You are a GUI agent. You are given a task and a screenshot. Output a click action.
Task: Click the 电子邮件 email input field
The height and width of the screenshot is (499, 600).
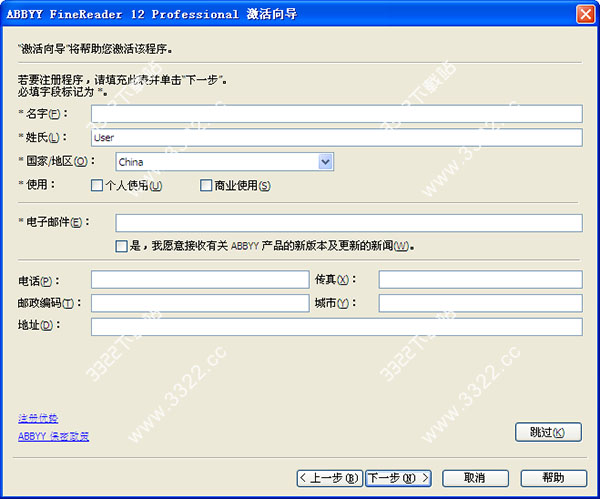point(349,223)
